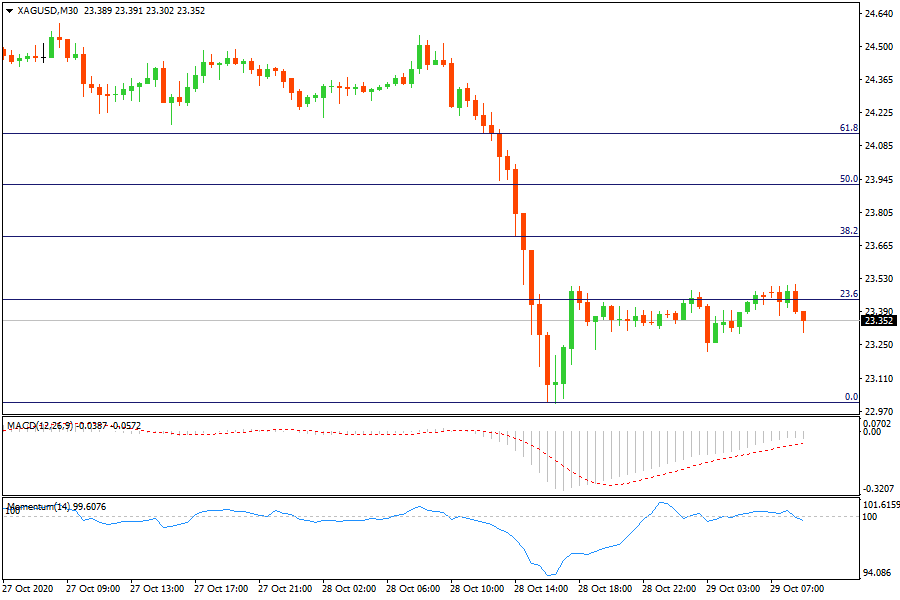Select the 61.8 Fibonacci level label
Screen dimensions: 900x600
[x=848, y=128]
